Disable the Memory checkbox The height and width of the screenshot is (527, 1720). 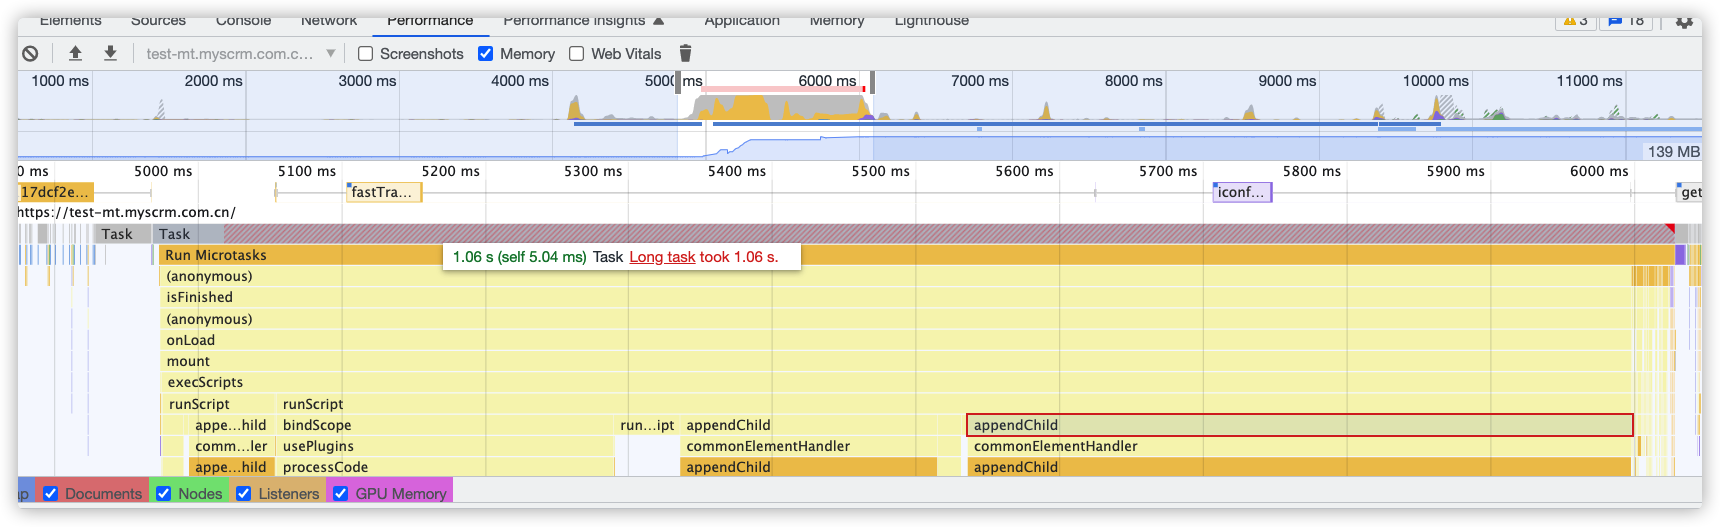pos(486,54)
